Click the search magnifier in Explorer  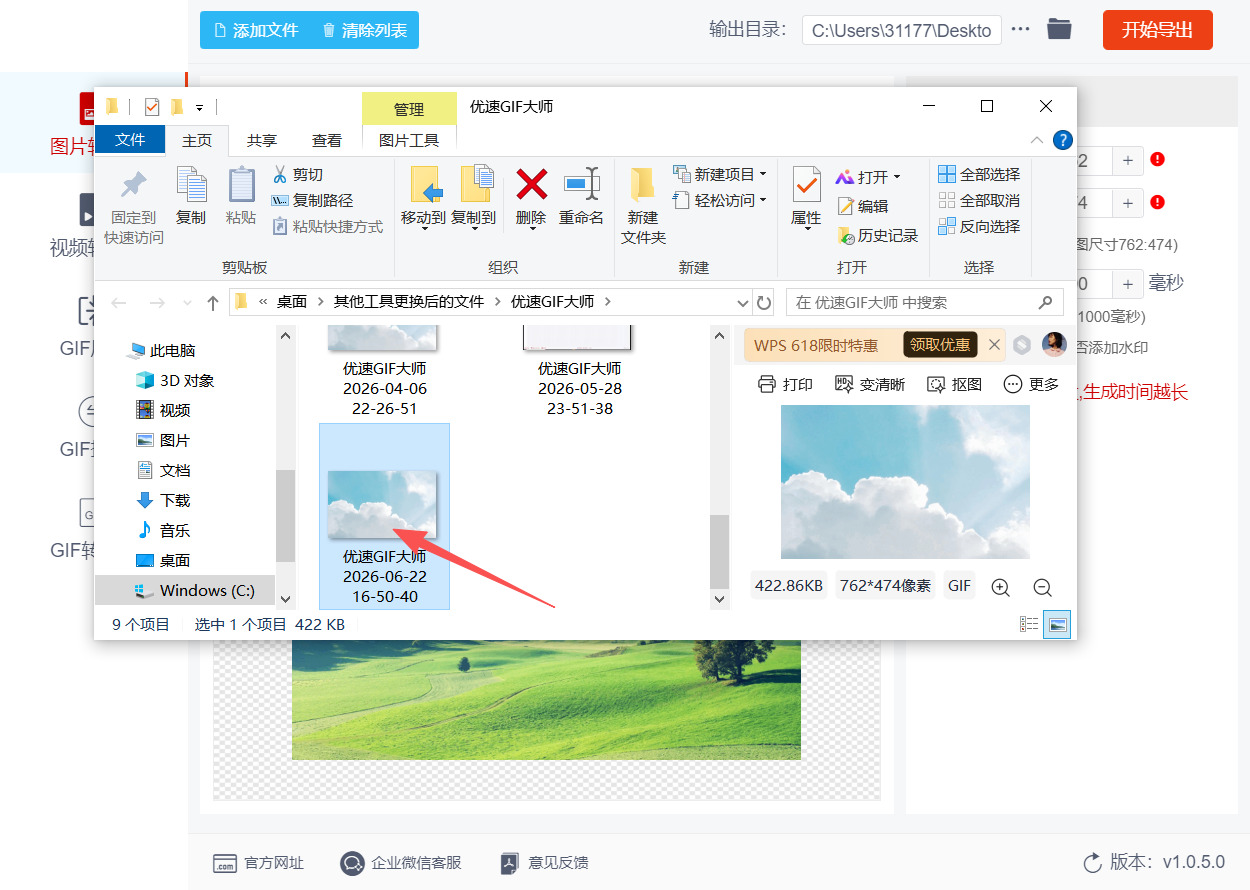click(x=1046, y=302)
